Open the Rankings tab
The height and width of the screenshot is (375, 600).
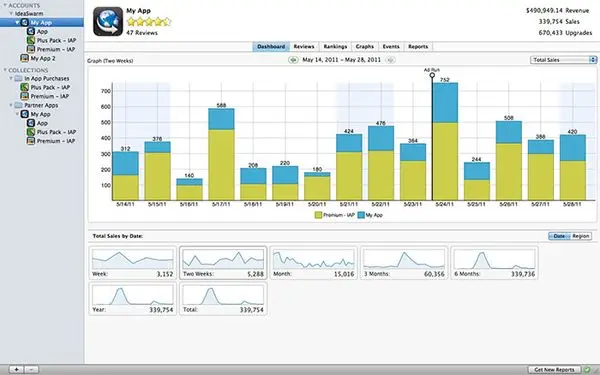coord(335,47)
